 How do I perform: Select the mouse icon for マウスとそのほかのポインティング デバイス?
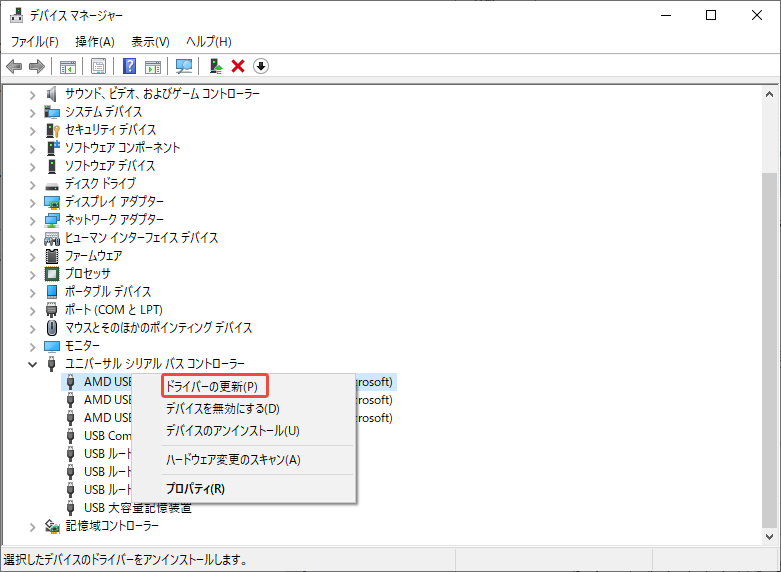point(52,328)
